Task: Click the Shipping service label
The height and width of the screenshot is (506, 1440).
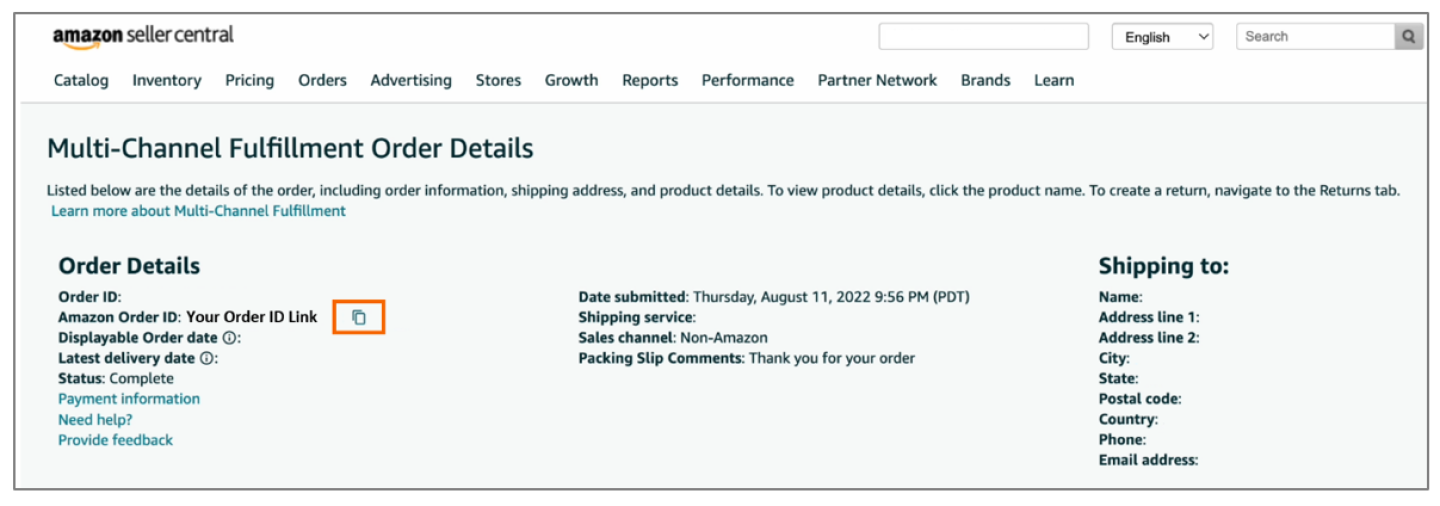Action: tap(636, 317)
